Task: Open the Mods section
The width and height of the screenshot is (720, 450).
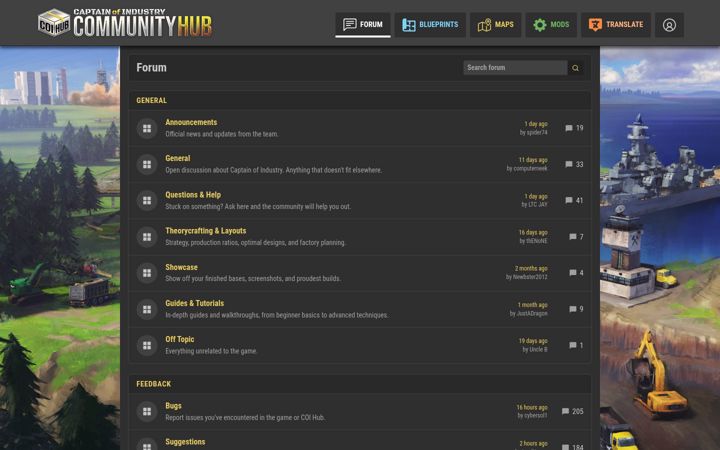Action: [x=551, y=24]
